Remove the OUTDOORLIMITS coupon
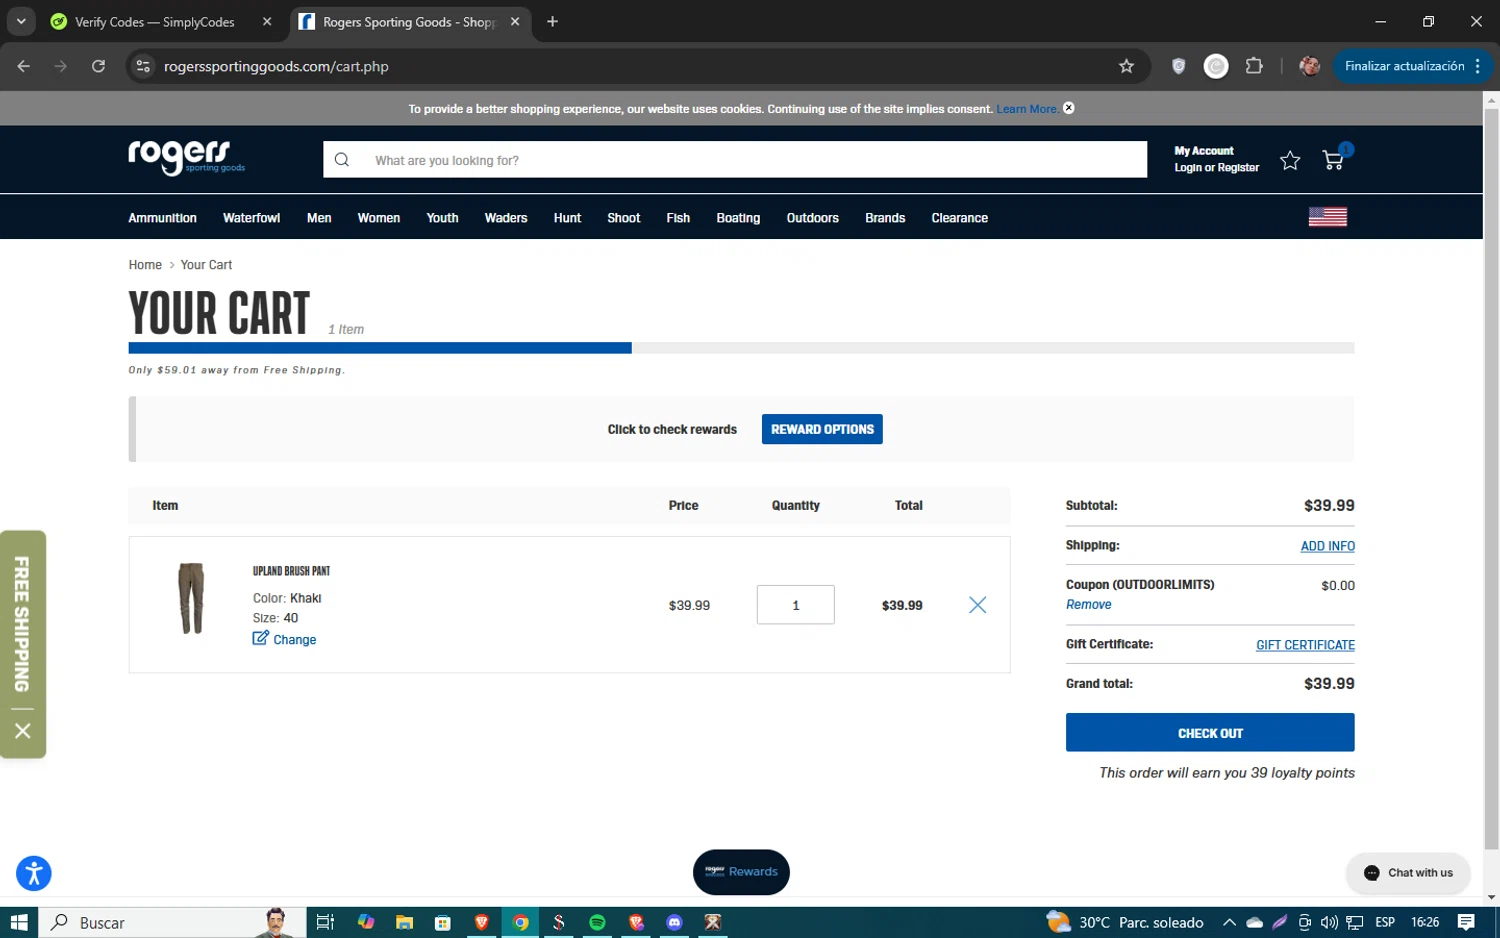The width and height of the screenshot is (1500, 938). (1088, 604)
